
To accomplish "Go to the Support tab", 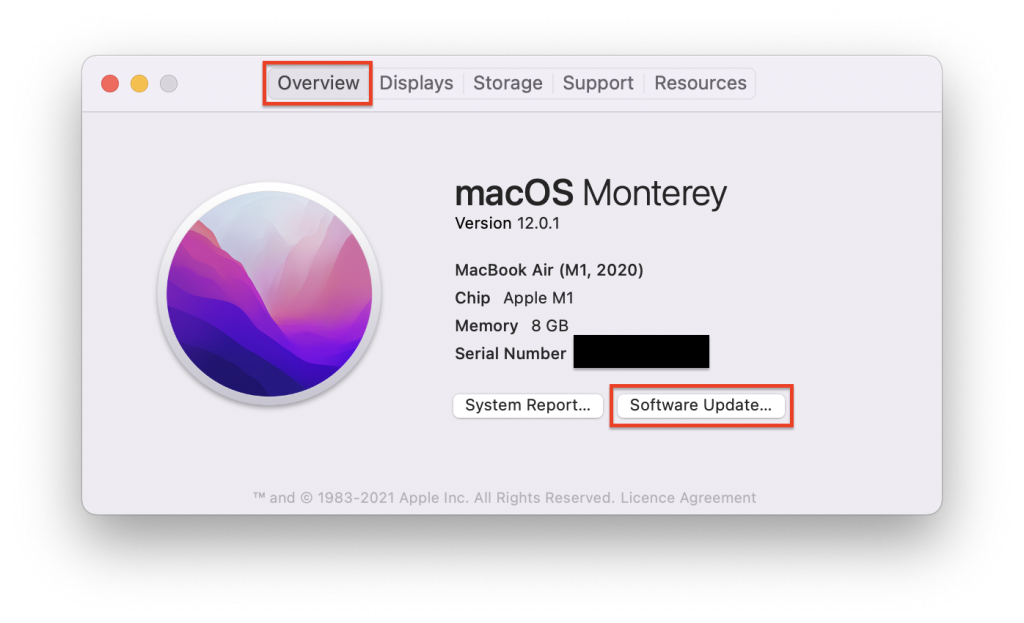I will point(598,83).
